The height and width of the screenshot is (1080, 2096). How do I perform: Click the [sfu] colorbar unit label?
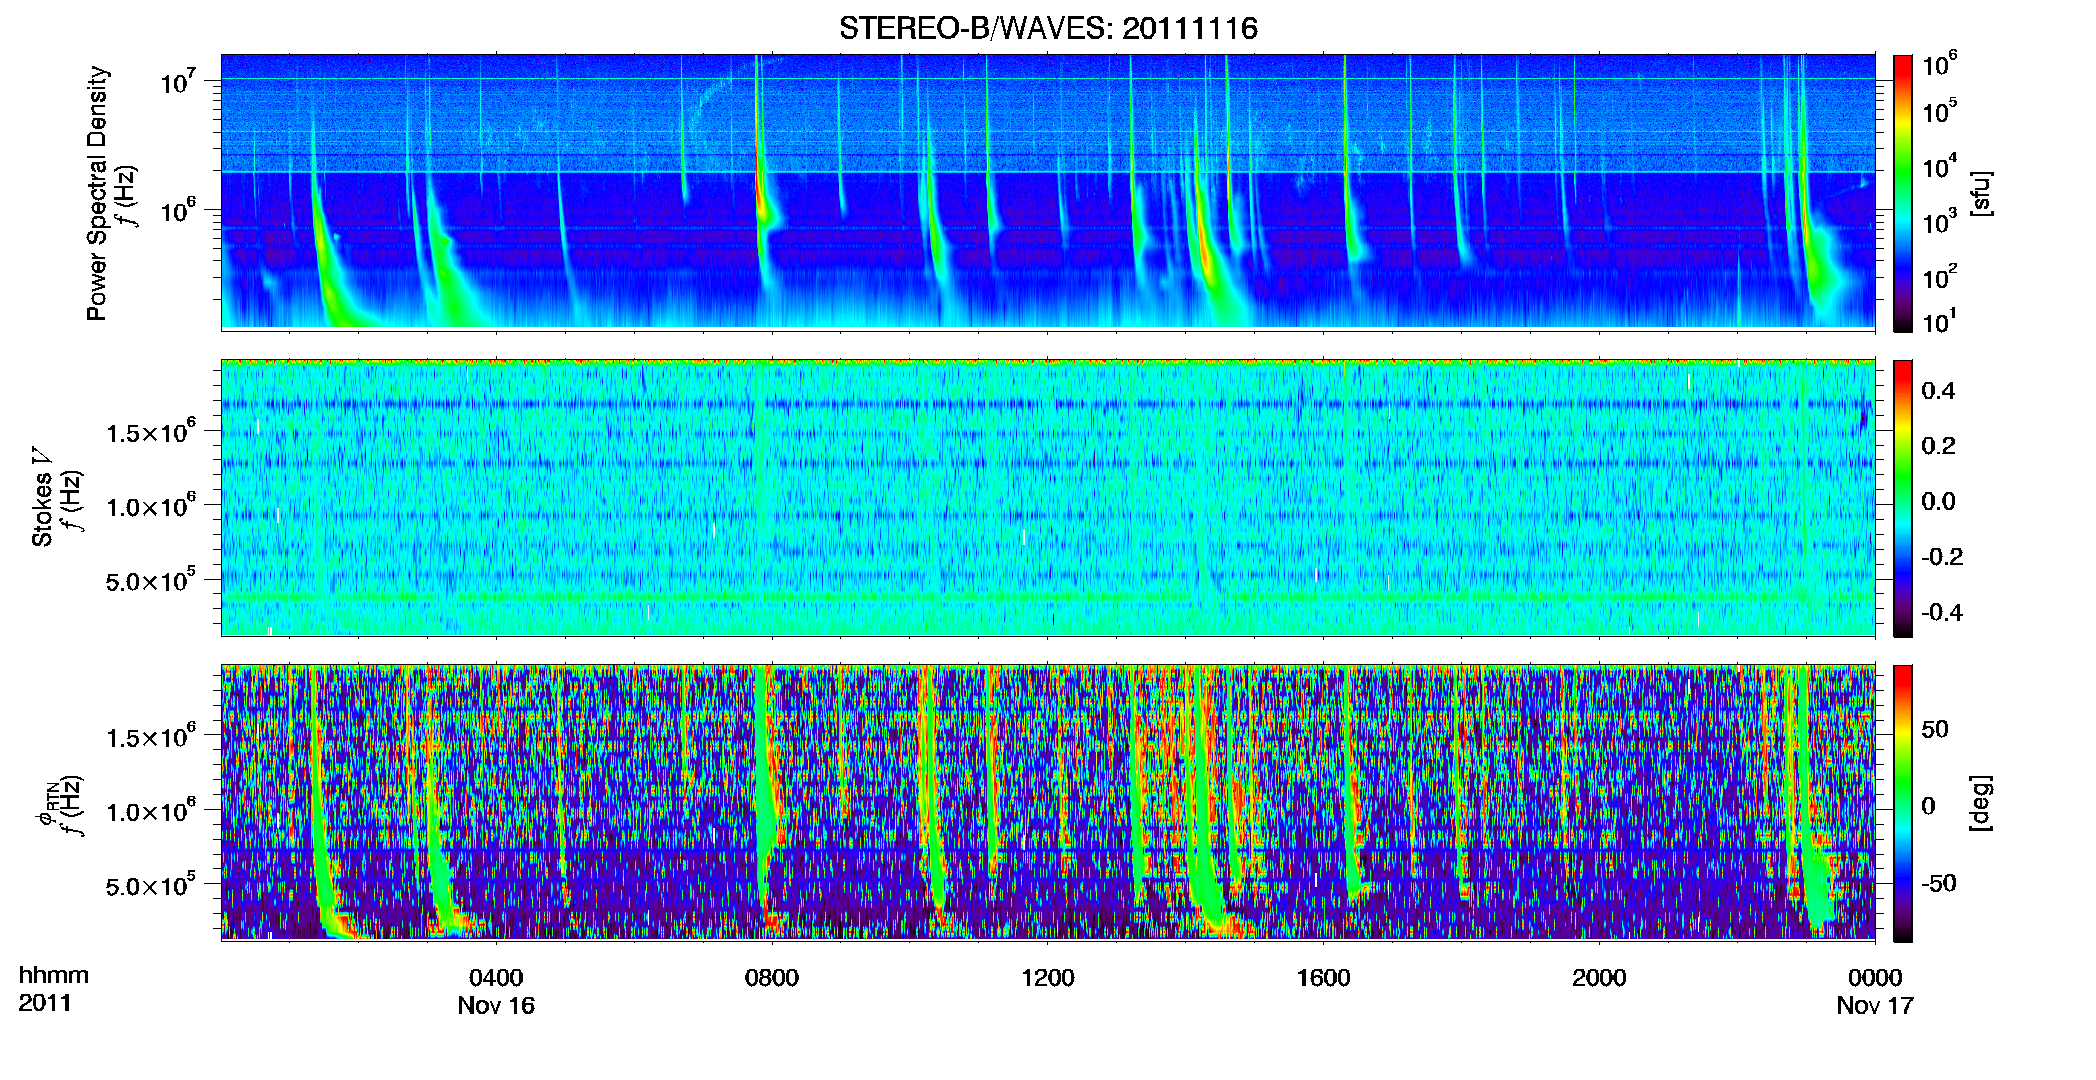tap(1980, 193)
